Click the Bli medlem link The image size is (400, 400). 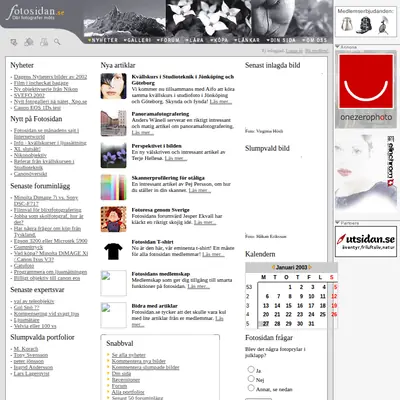(x=316, y=51)
